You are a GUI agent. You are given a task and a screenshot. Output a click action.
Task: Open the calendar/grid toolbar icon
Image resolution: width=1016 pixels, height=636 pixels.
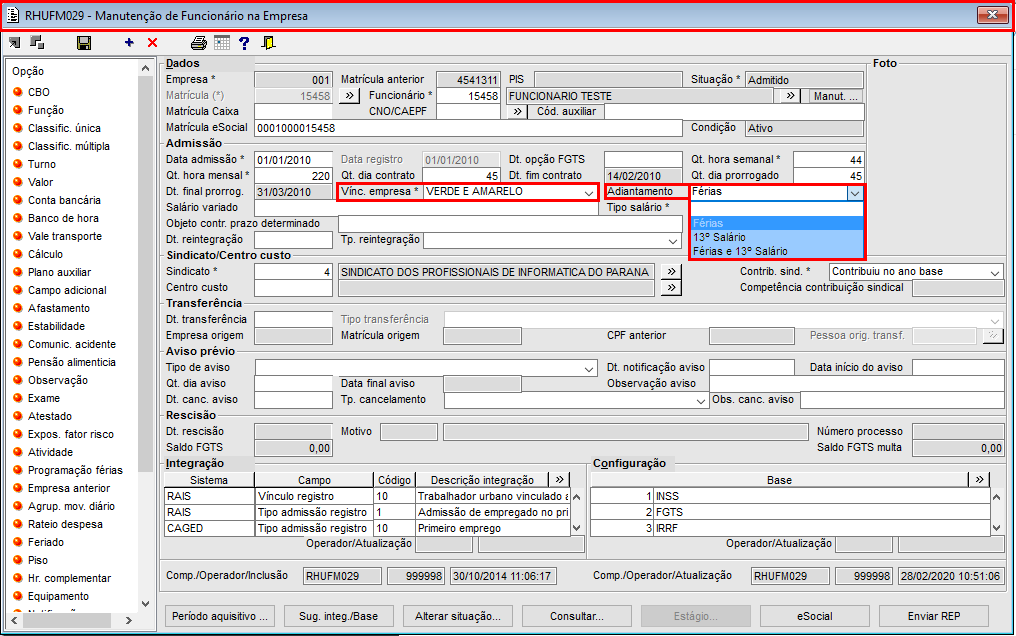(x=222, y=43)
